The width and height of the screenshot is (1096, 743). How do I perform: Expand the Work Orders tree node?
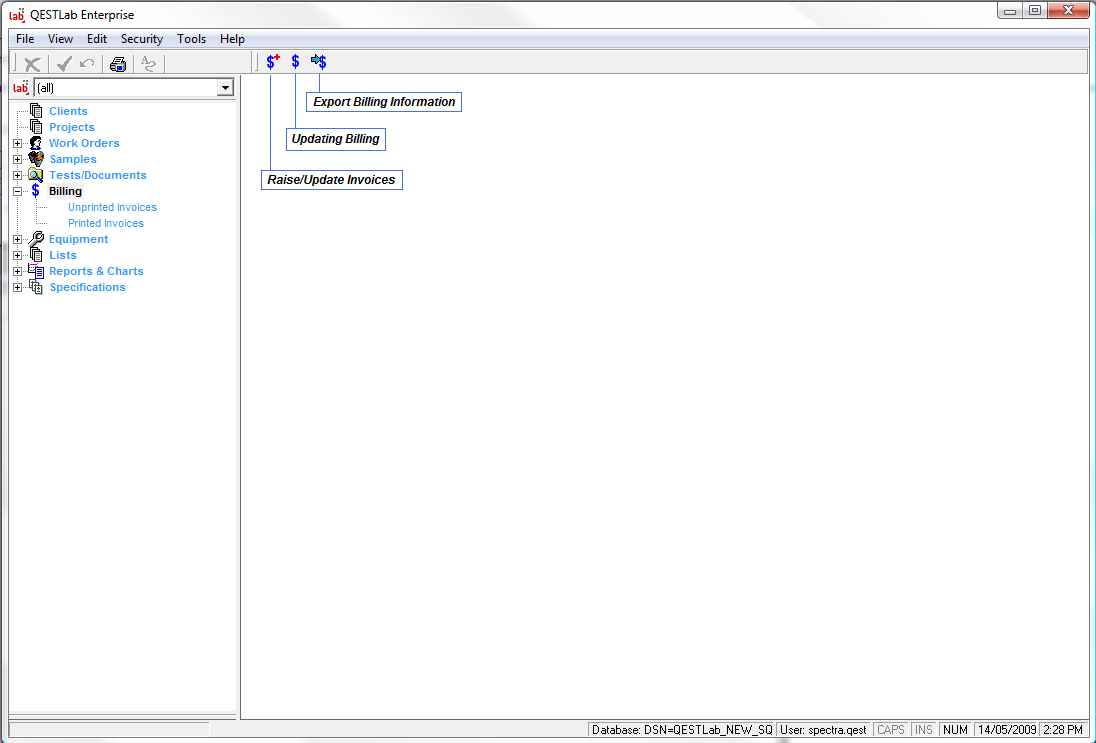pyautogui.click(x=17, y=144)
